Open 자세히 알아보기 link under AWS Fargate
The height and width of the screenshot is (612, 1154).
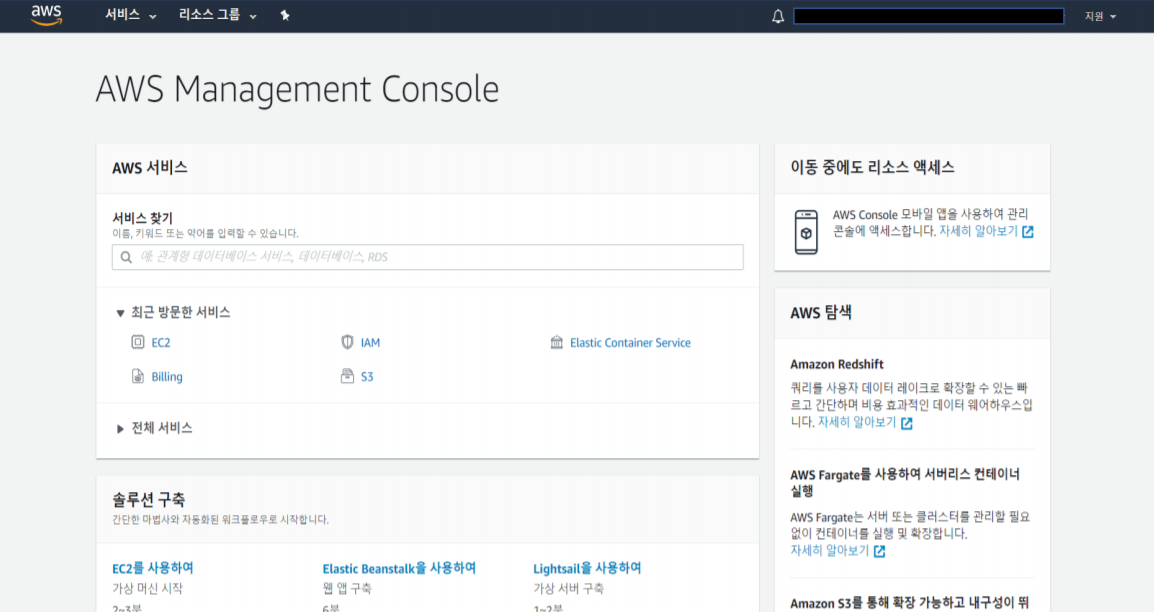click(x=829, y=550)
